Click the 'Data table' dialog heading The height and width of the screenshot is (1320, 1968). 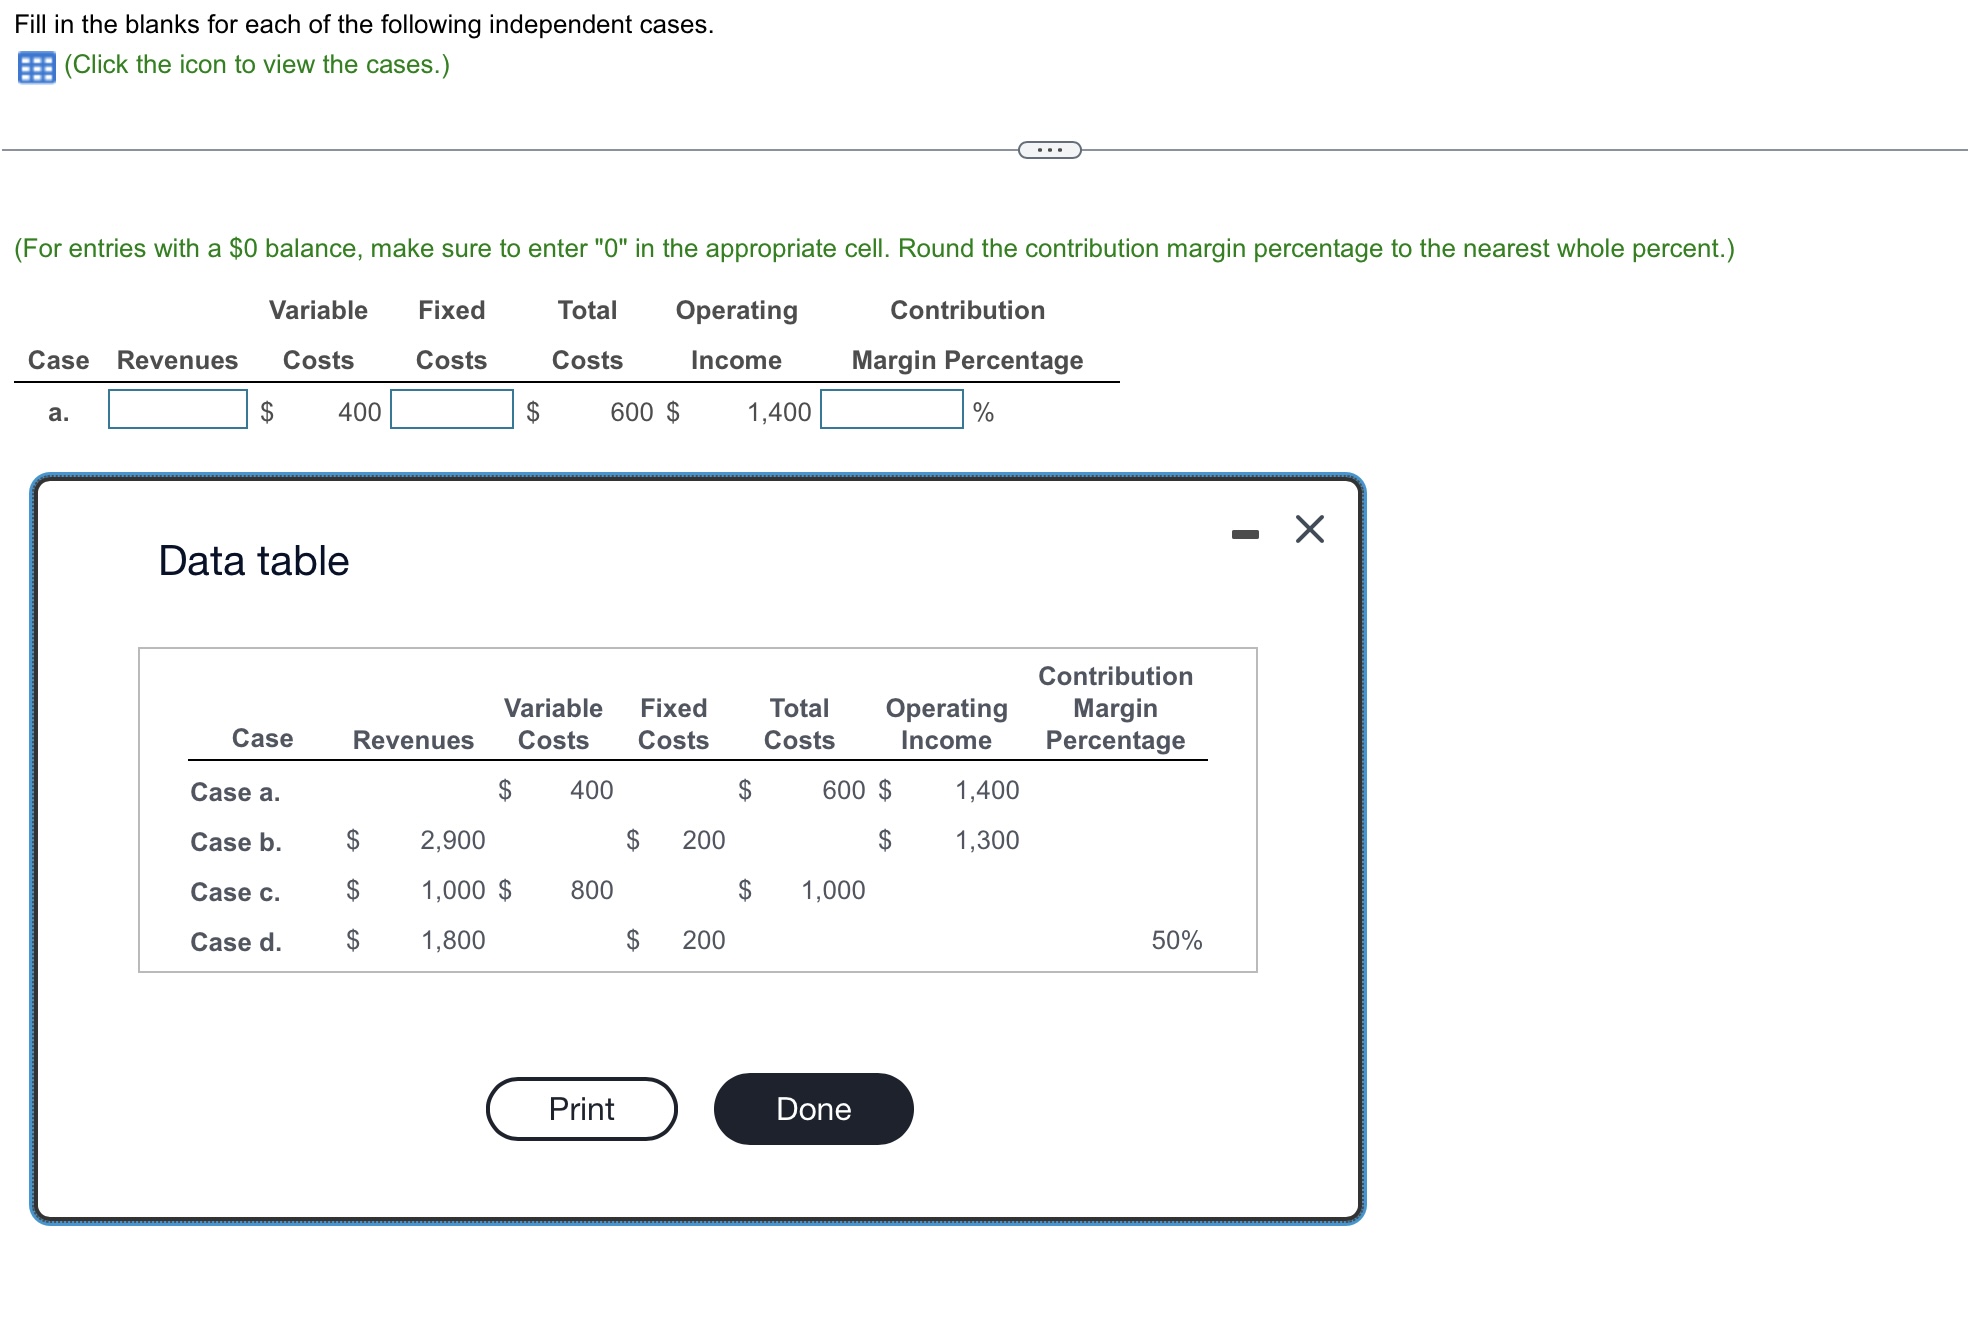[254, 561]
